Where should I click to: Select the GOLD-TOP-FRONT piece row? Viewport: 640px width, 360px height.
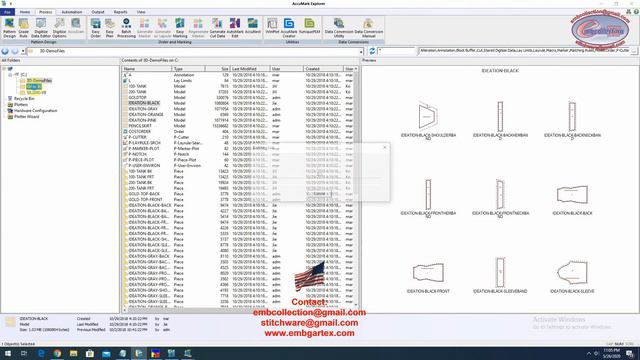pos(239,200)
